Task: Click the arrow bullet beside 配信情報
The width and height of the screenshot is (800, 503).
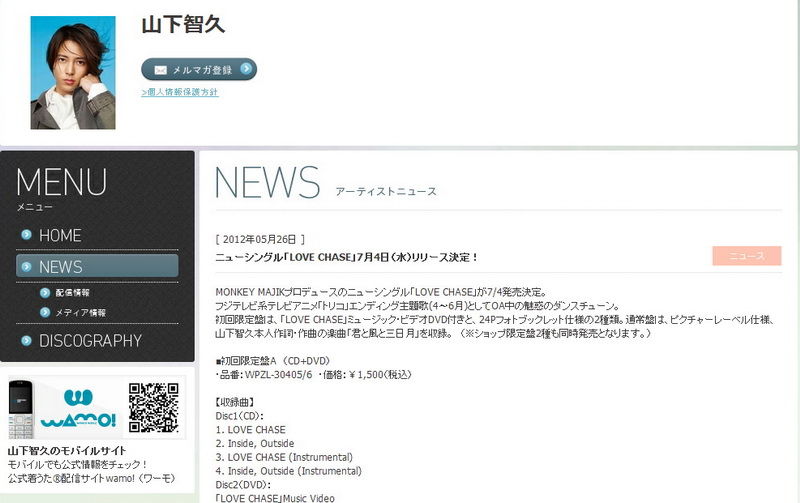Action: (45, 292)
